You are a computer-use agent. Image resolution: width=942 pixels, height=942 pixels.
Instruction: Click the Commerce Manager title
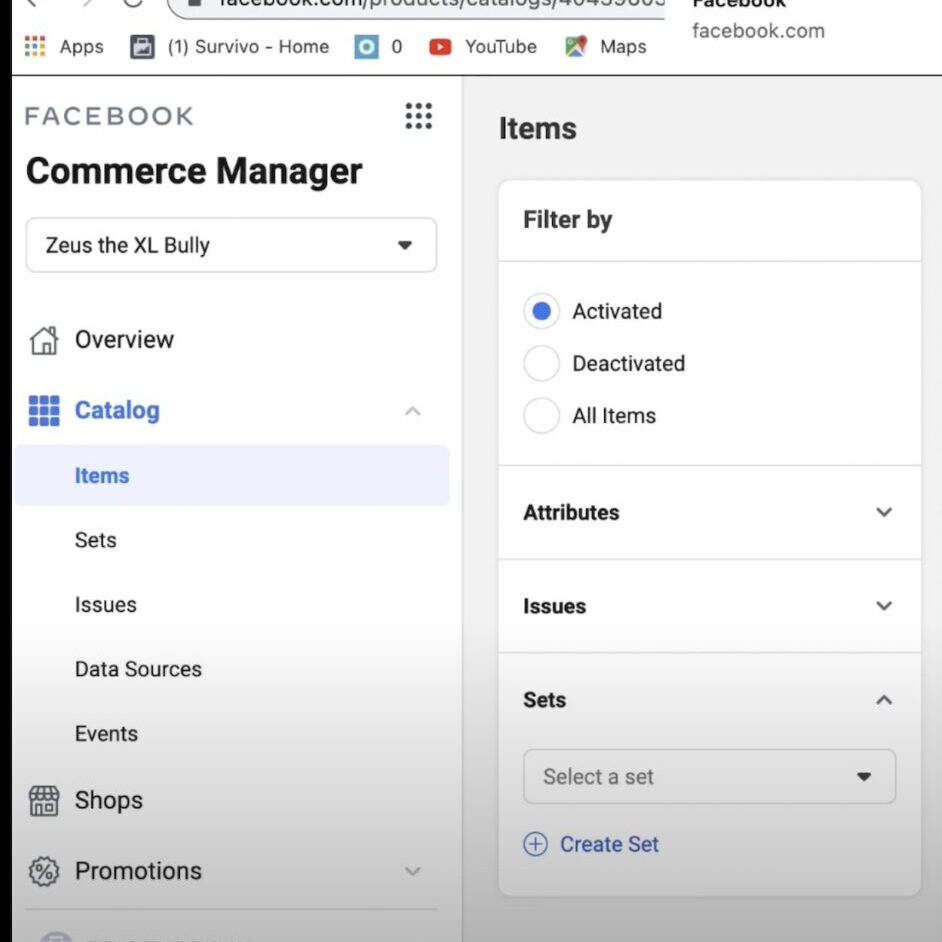pos(194,171)
